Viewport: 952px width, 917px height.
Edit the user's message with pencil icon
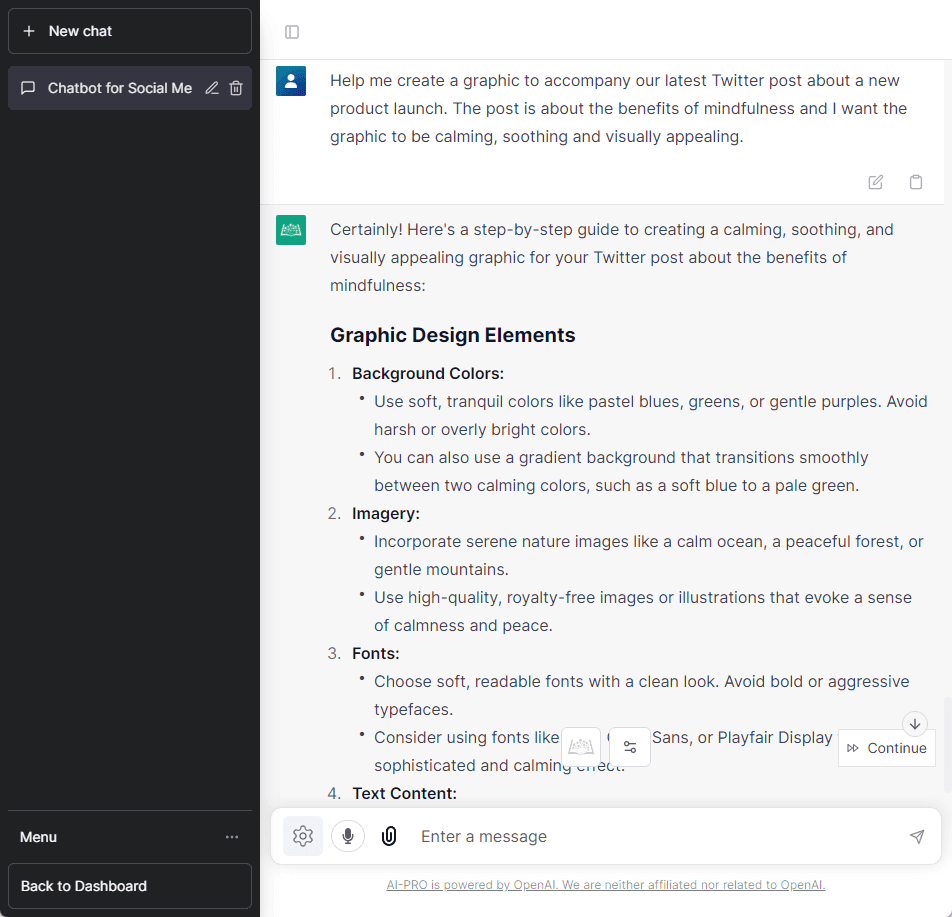(x=876, y=182)
